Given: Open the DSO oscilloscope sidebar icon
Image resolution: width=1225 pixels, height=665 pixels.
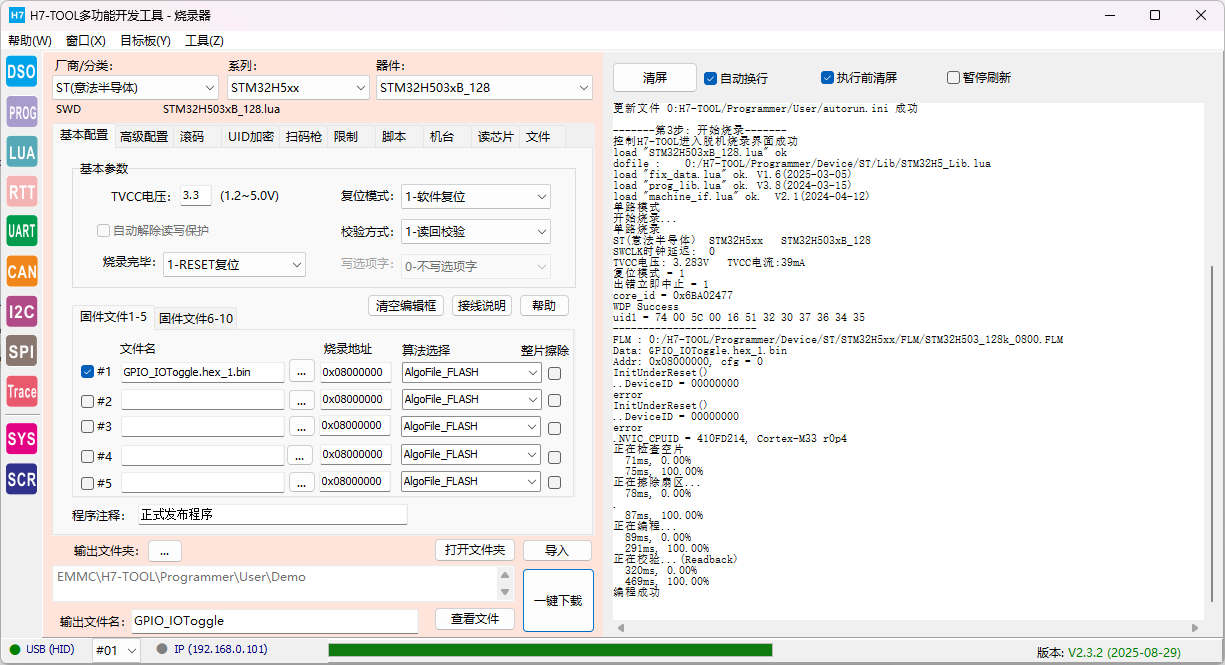Looking at the screenshot, I should point(21,71).
